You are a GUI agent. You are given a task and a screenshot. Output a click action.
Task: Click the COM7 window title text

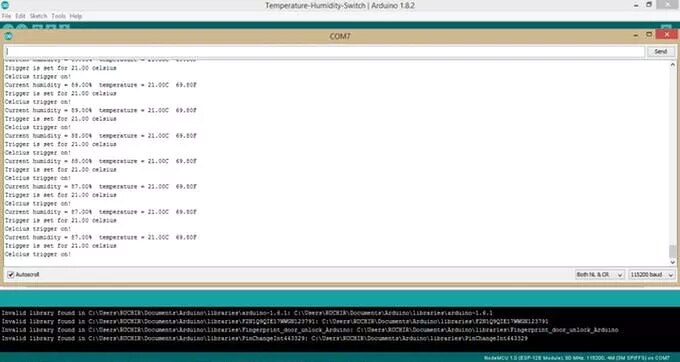click(x=340, y=36)
